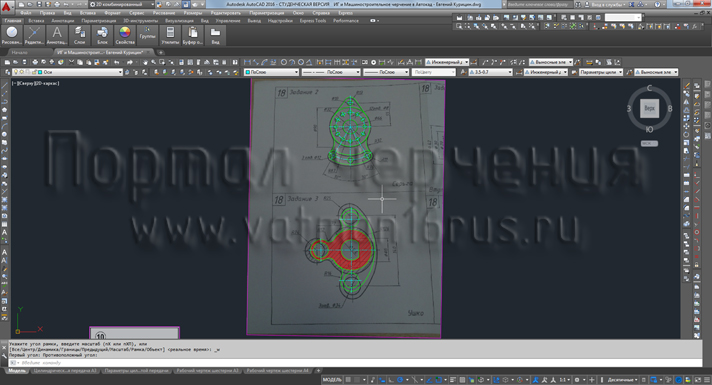Open the Блок ribbon panel

(x=102, y=35)
